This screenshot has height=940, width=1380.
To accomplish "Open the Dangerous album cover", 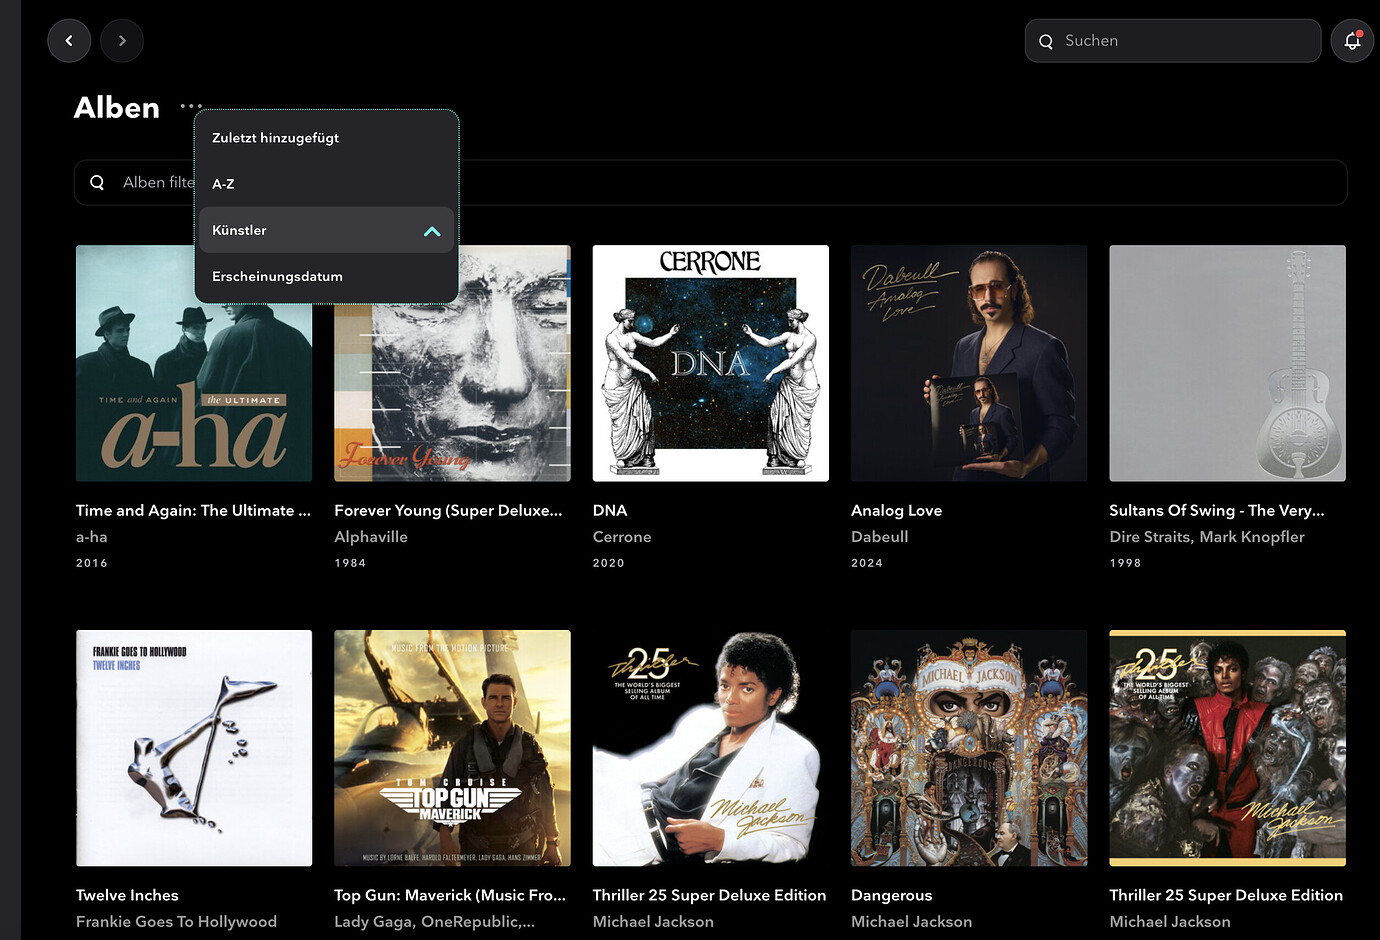I will pos(969,748).
